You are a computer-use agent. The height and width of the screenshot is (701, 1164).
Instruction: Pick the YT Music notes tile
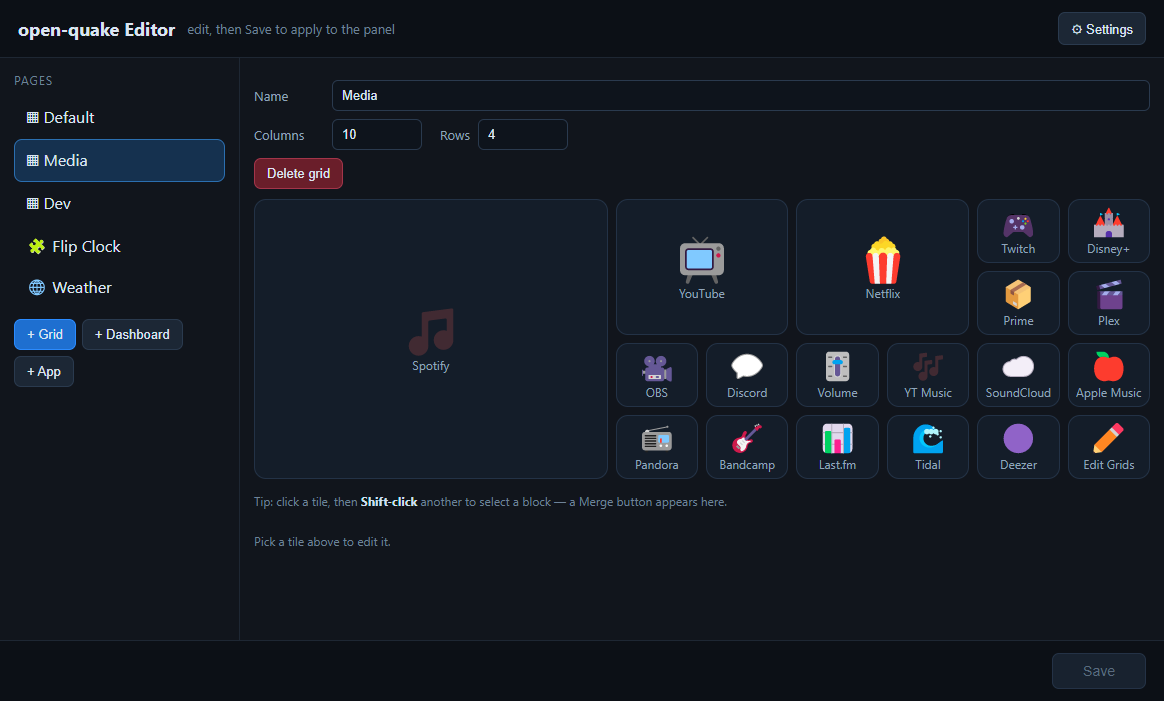pos(927,375)
